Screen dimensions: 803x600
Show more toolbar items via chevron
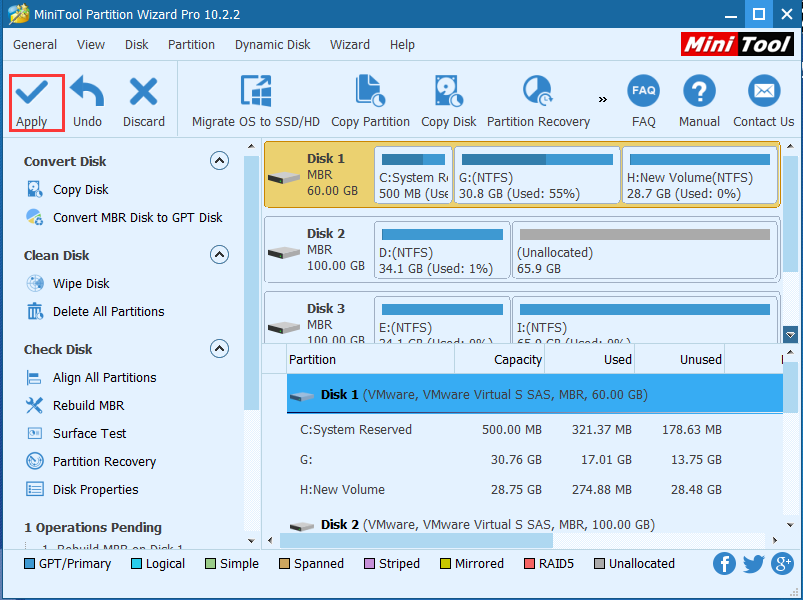(603, 99)
